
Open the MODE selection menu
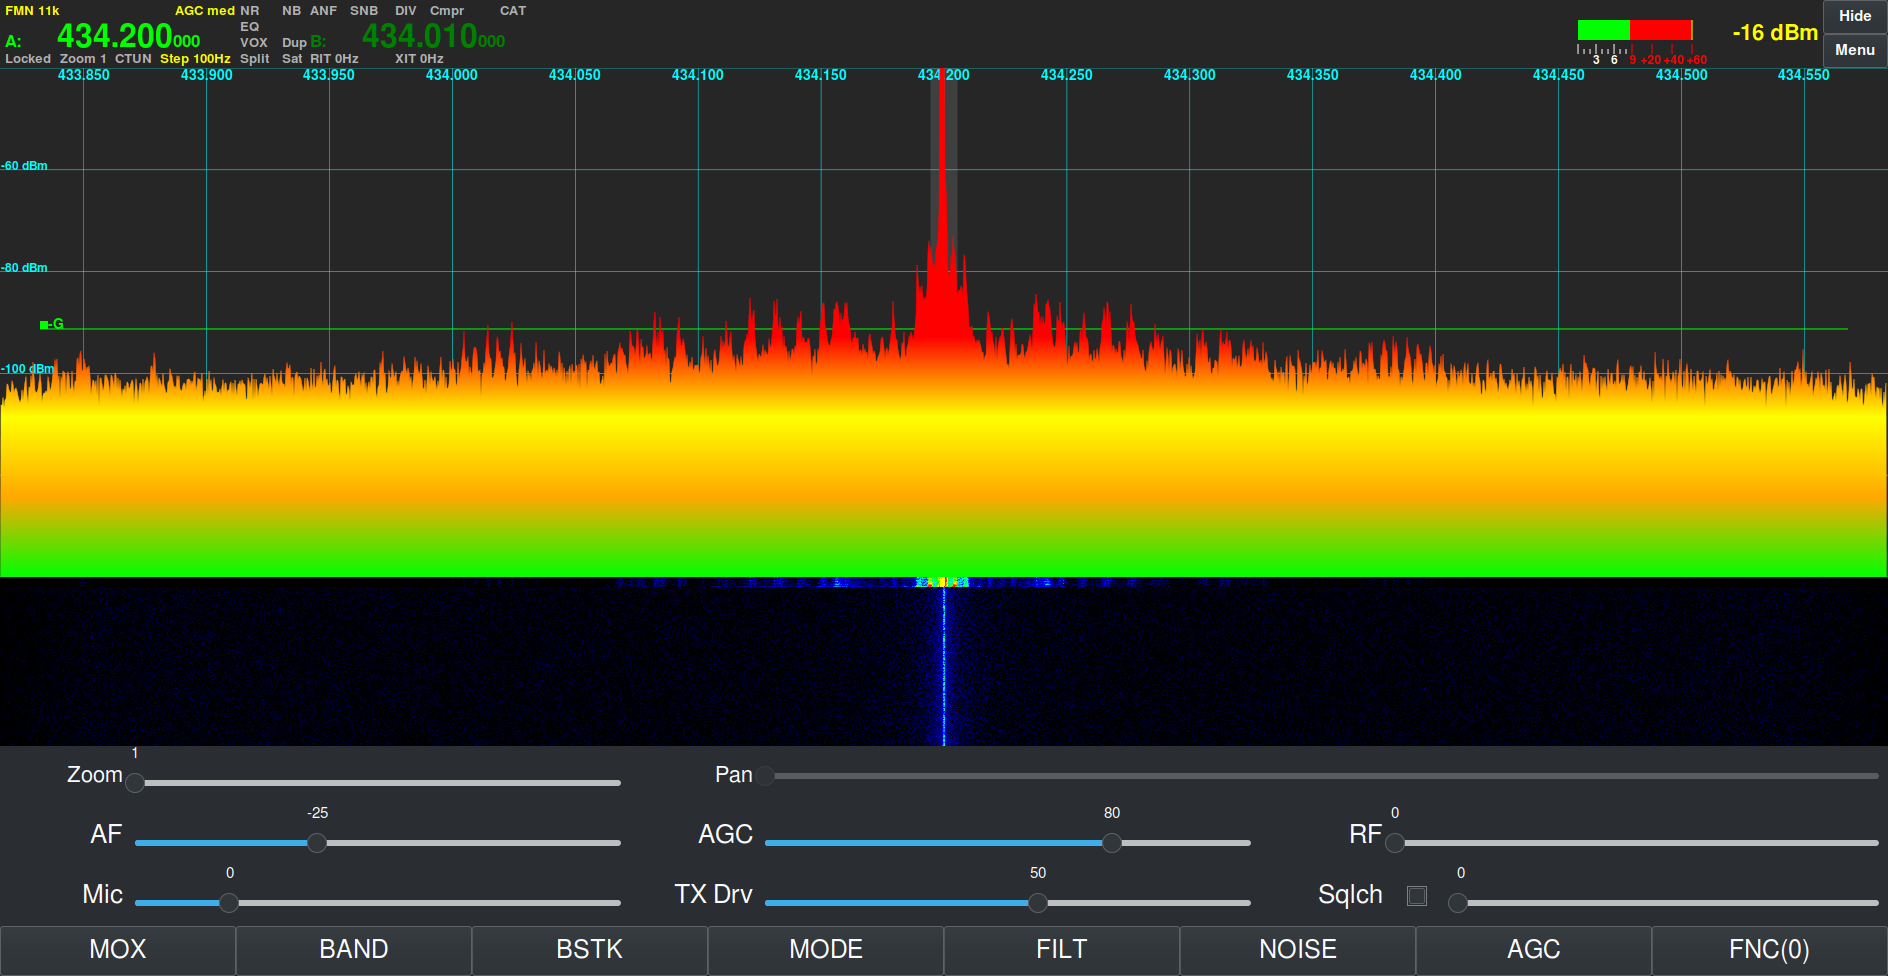[826, 950]
